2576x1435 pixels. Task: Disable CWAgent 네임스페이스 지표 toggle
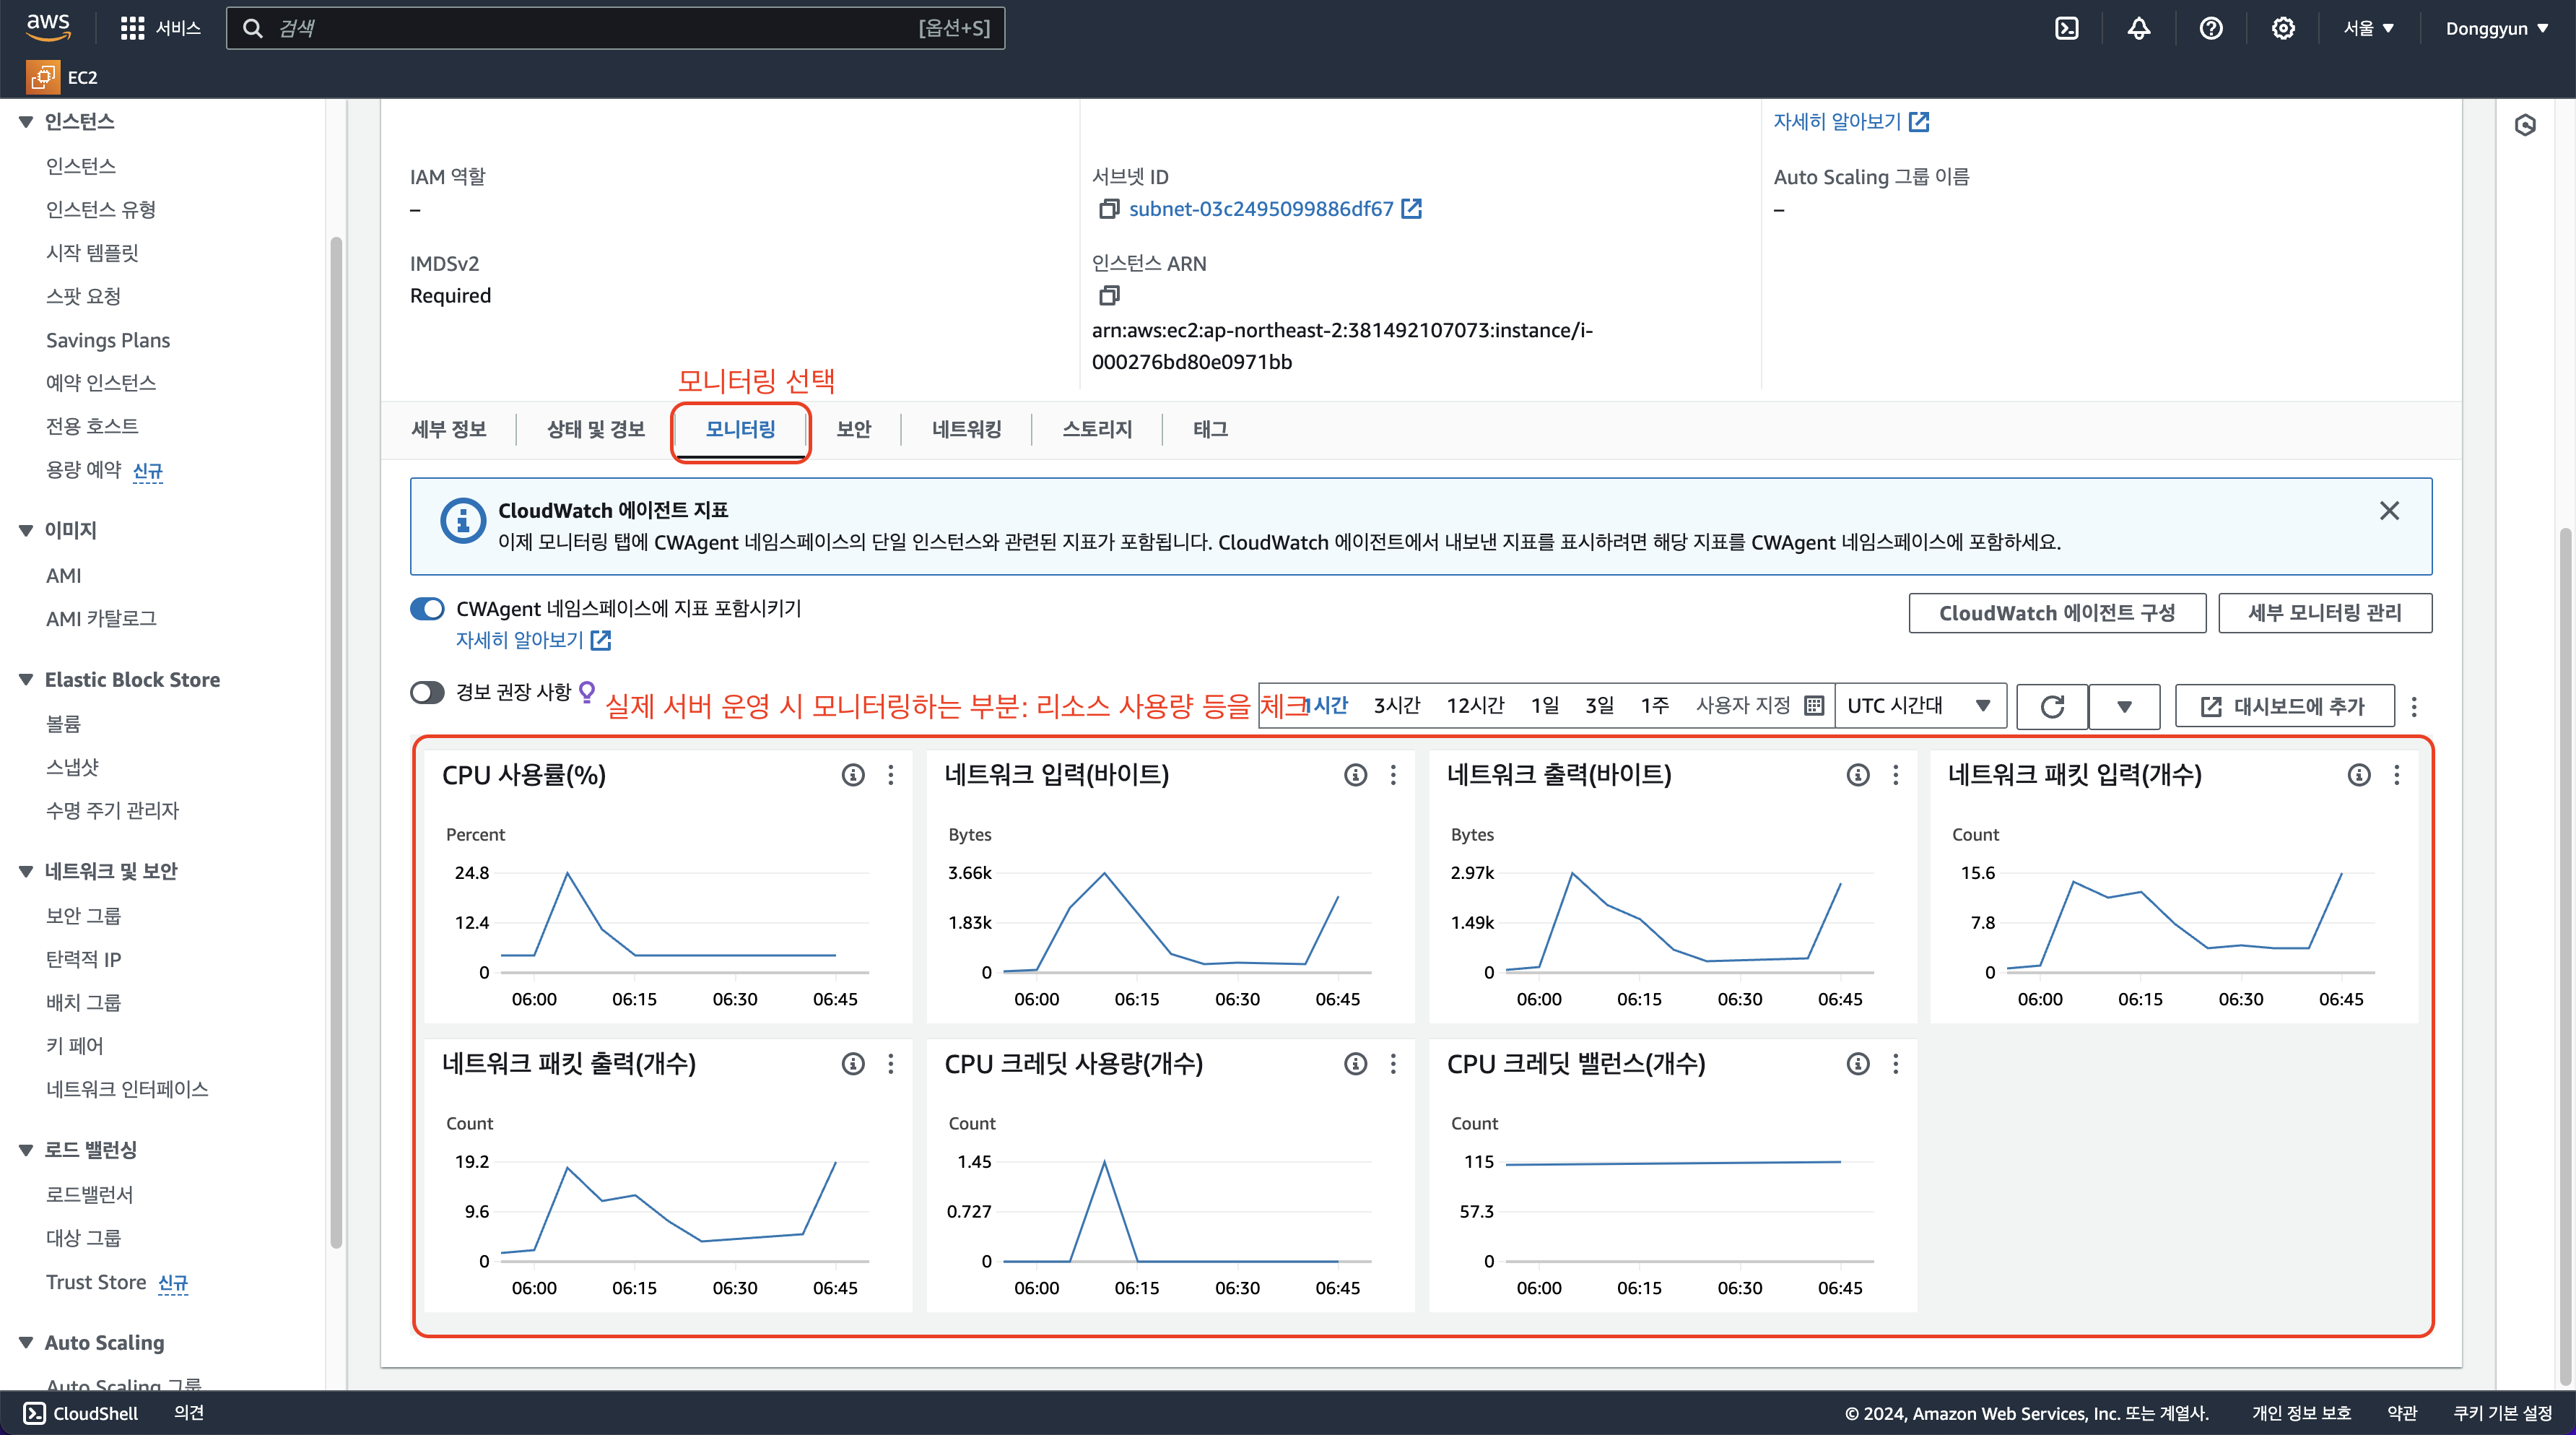point(427,608)
